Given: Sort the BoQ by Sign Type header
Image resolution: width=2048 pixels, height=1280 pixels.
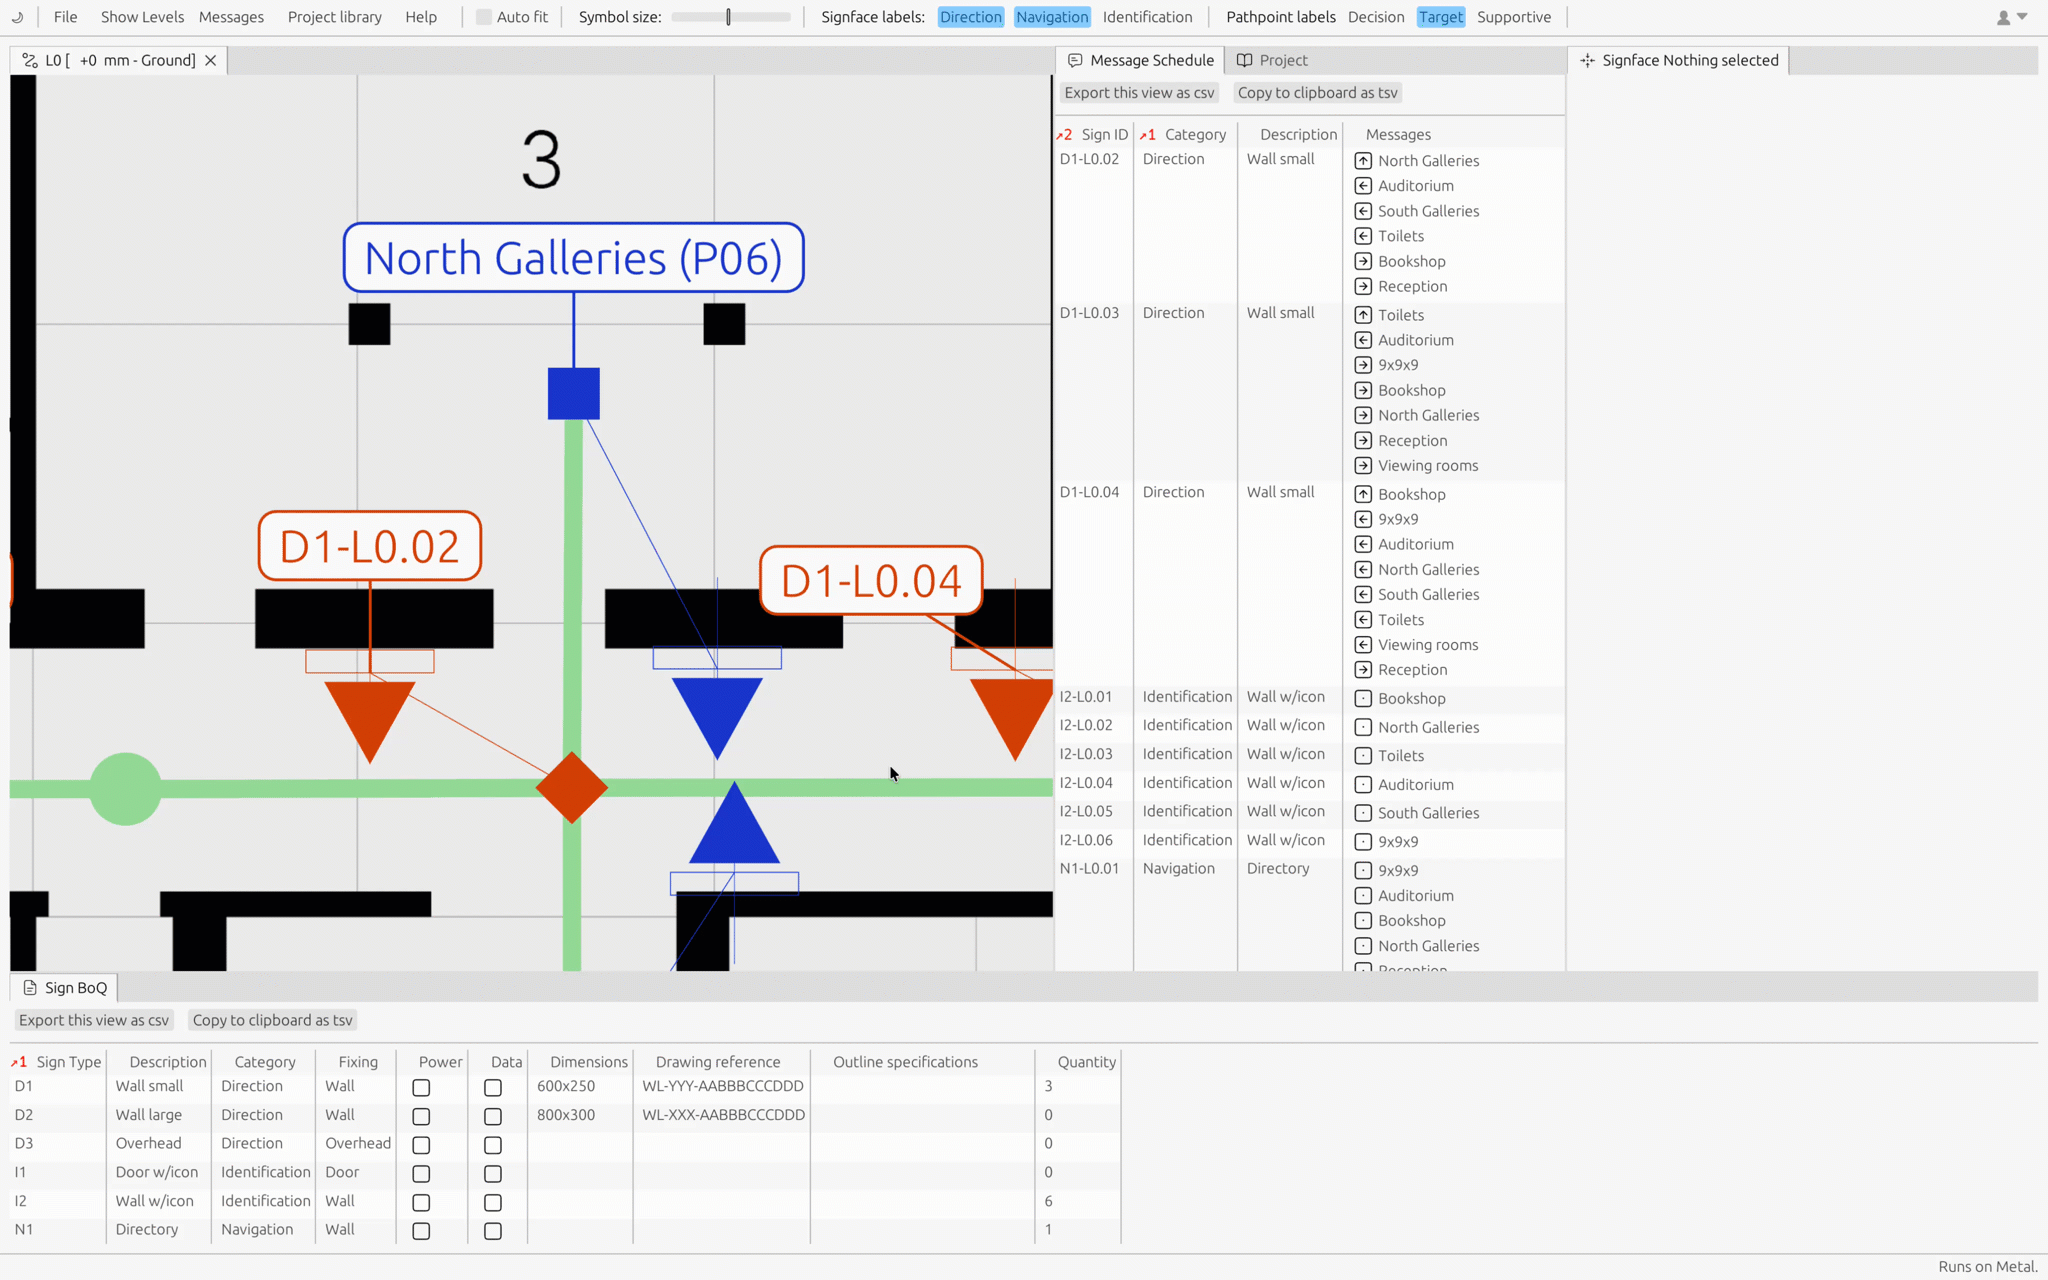Looking at the screenshot, I should pos(68,1062).
